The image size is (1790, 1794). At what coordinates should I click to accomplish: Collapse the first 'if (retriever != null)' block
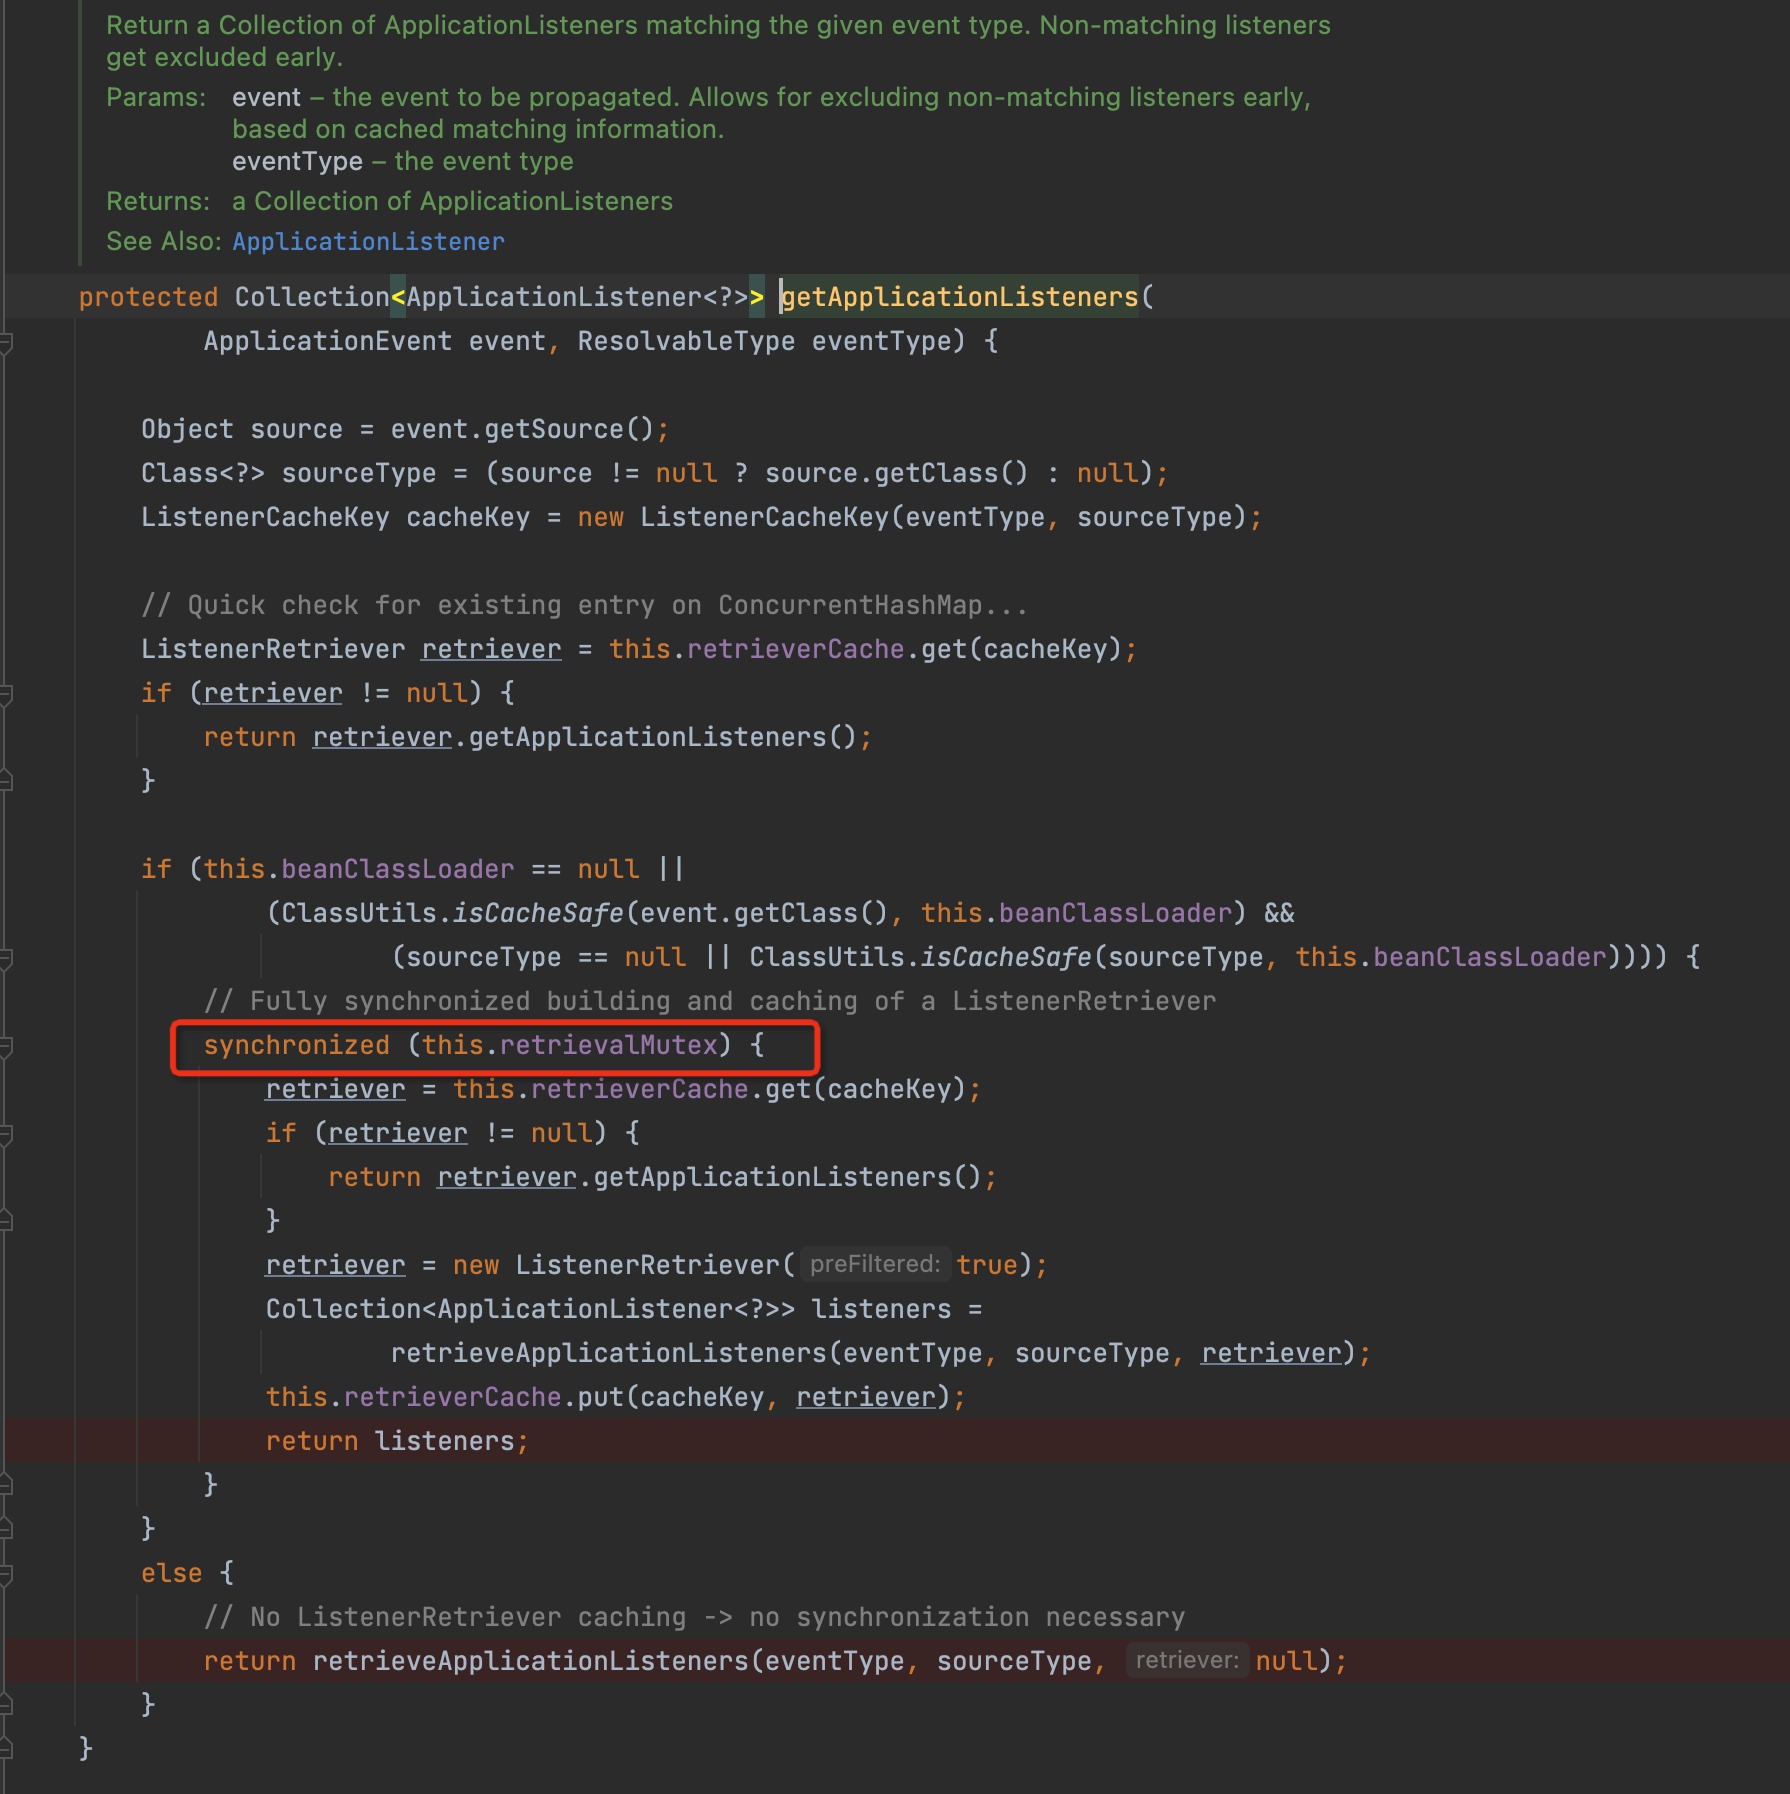point(5,694)
